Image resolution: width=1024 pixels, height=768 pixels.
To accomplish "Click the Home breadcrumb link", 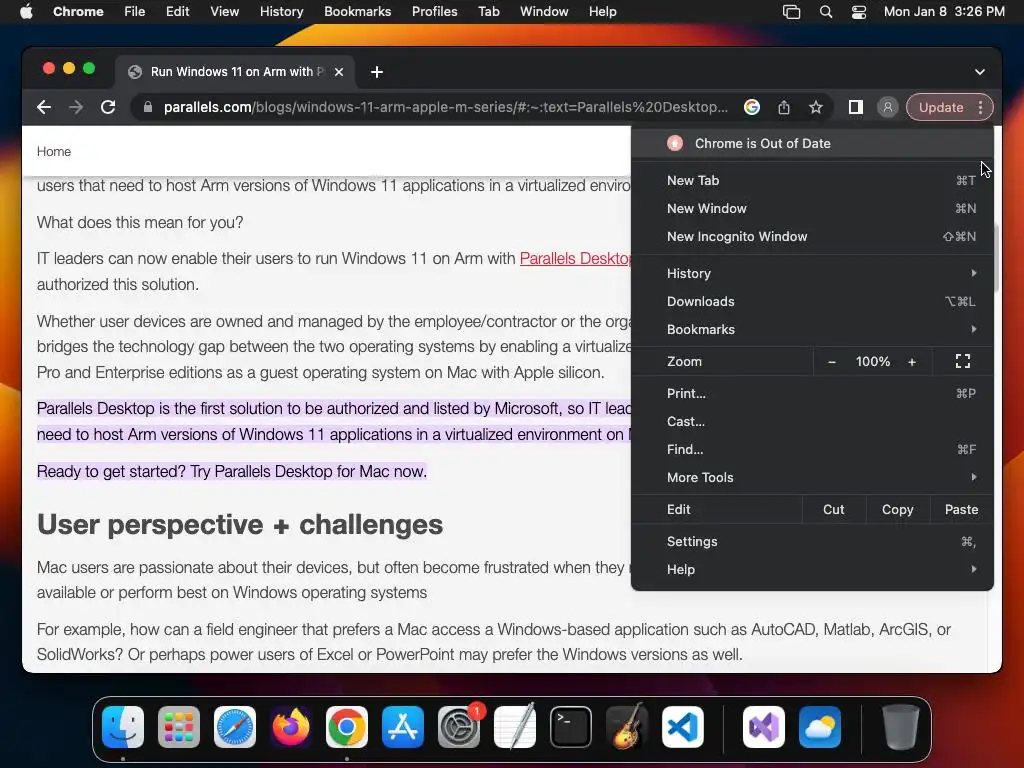I will [x=54, y=152].
